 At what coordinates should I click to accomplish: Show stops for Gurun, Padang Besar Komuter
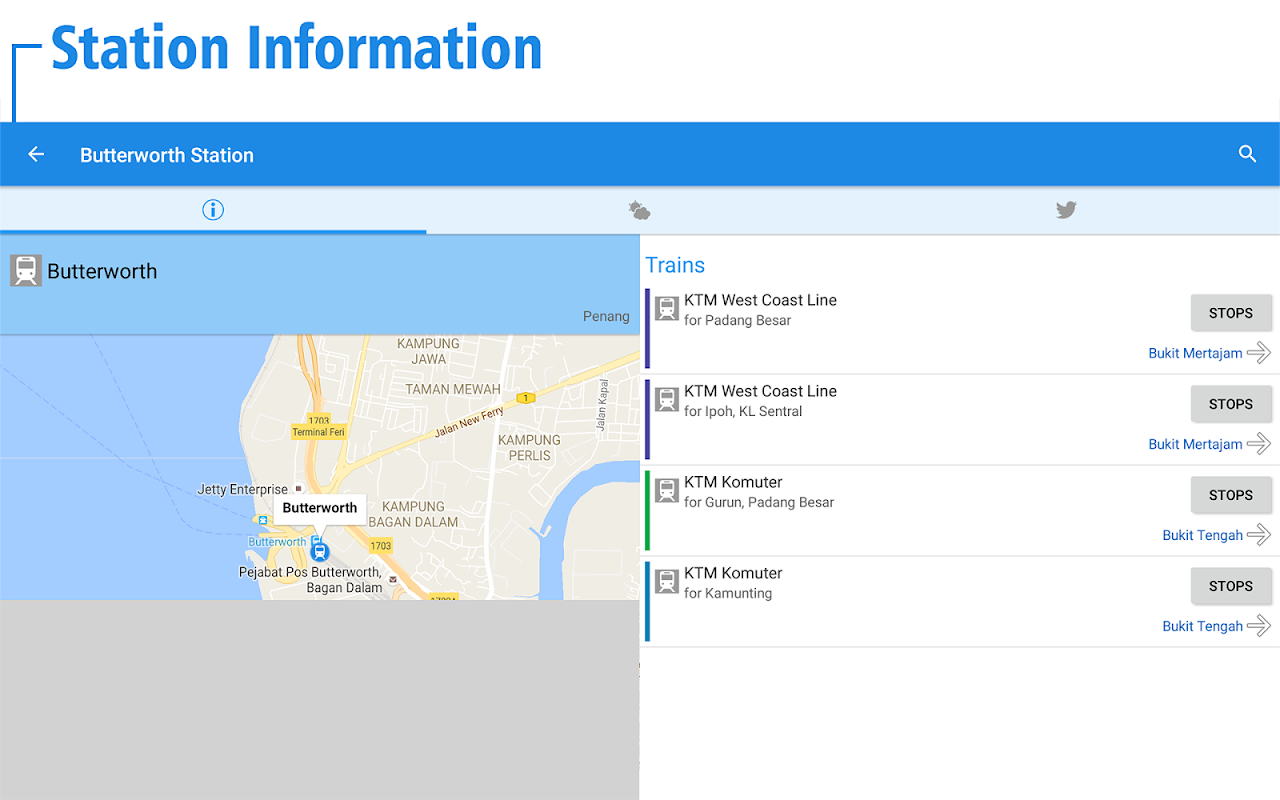point(1231,495)
